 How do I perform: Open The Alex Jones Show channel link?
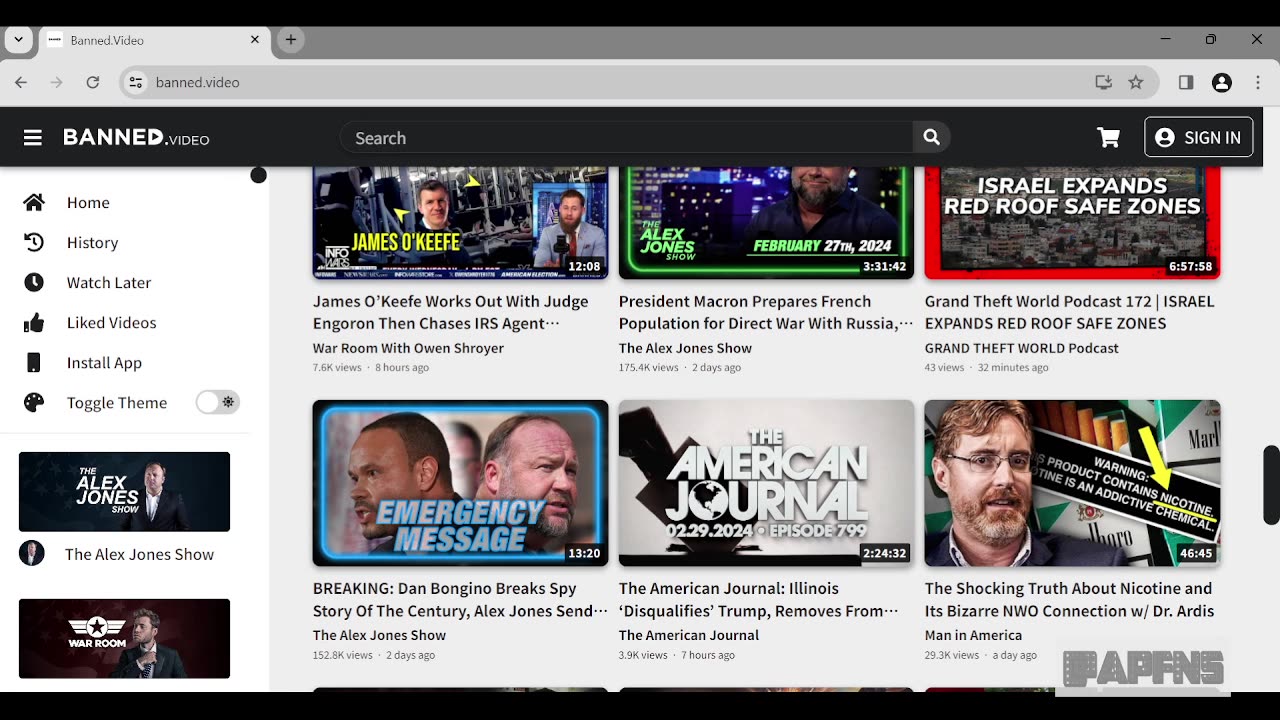coord(139,554)
